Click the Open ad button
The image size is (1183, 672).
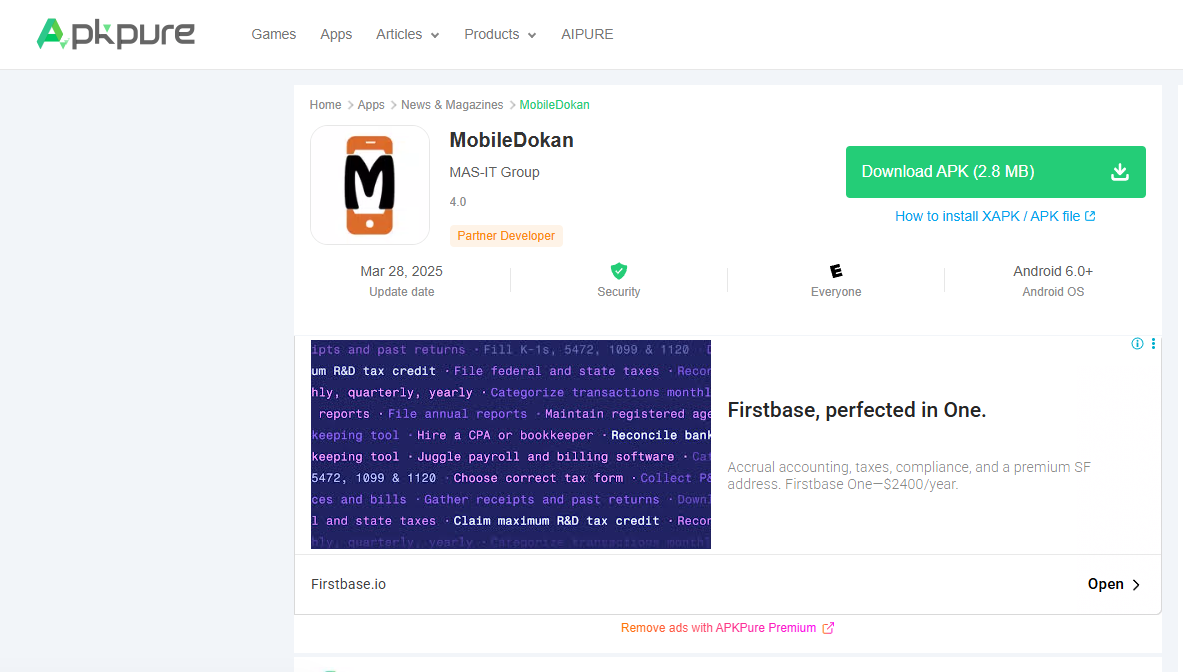click(1114, 585)
